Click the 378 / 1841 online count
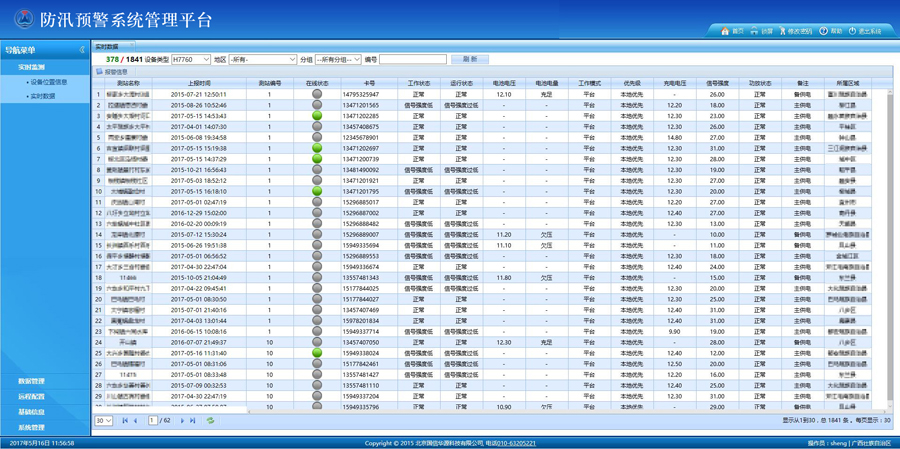 click(x=124, y=59)
